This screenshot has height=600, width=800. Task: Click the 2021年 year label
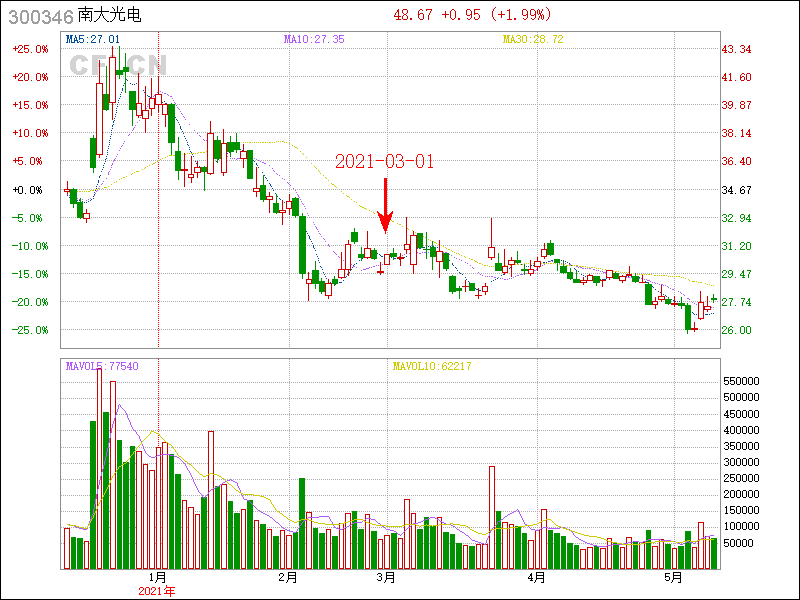point(157,592)
